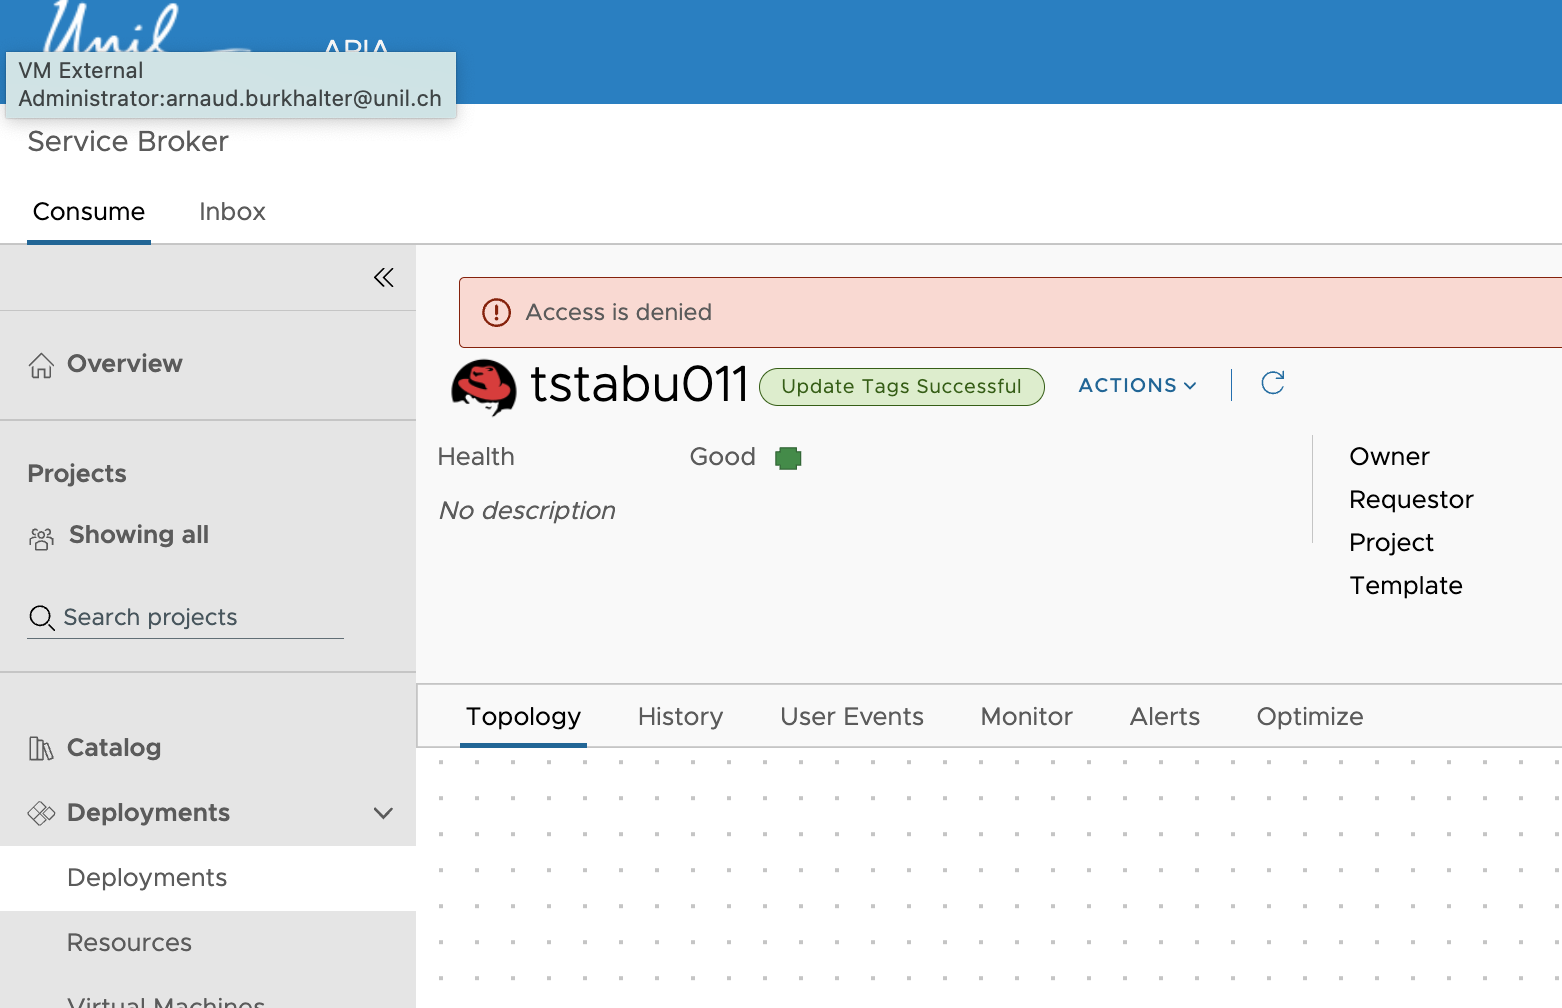This screenshot has height=1008, width=1562.
Task: Click the Deployments diamond icon
Action: [x=41, y=813]
